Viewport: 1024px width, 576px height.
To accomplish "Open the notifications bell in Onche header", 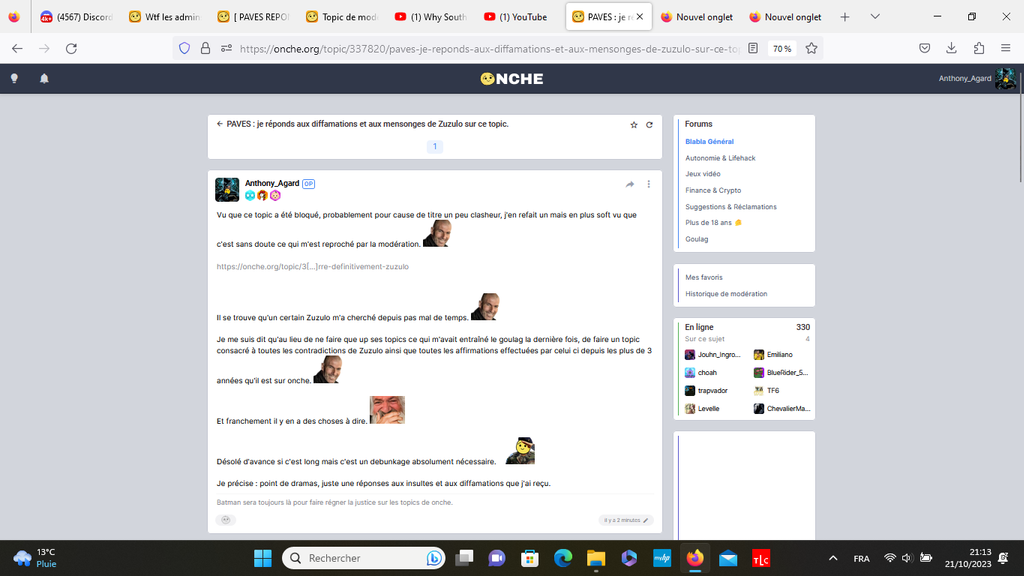I will click(44, 78).
